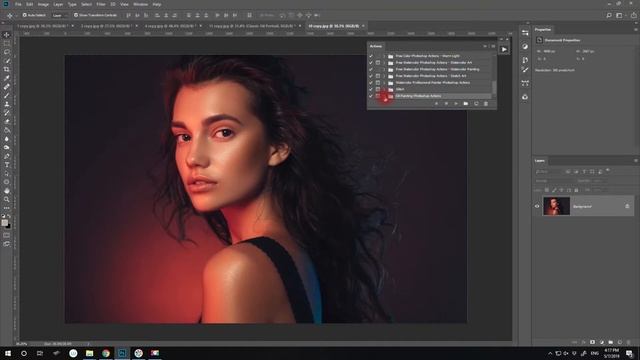The width and height of the screenshot is (640, 360).
Task: Open the Image menu
Action: click(43, 4)
